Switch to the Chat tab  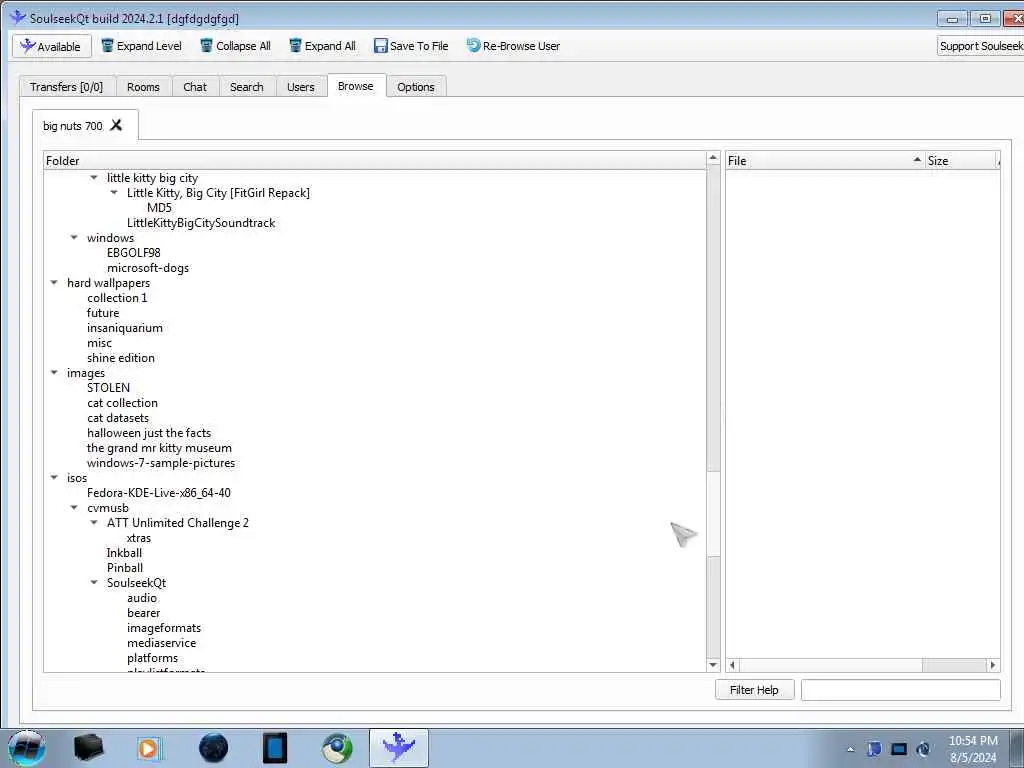pos(195,87)
